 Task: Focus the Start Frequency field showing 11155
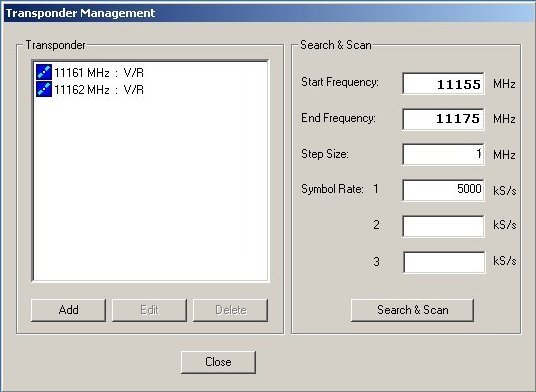[443, 83]
